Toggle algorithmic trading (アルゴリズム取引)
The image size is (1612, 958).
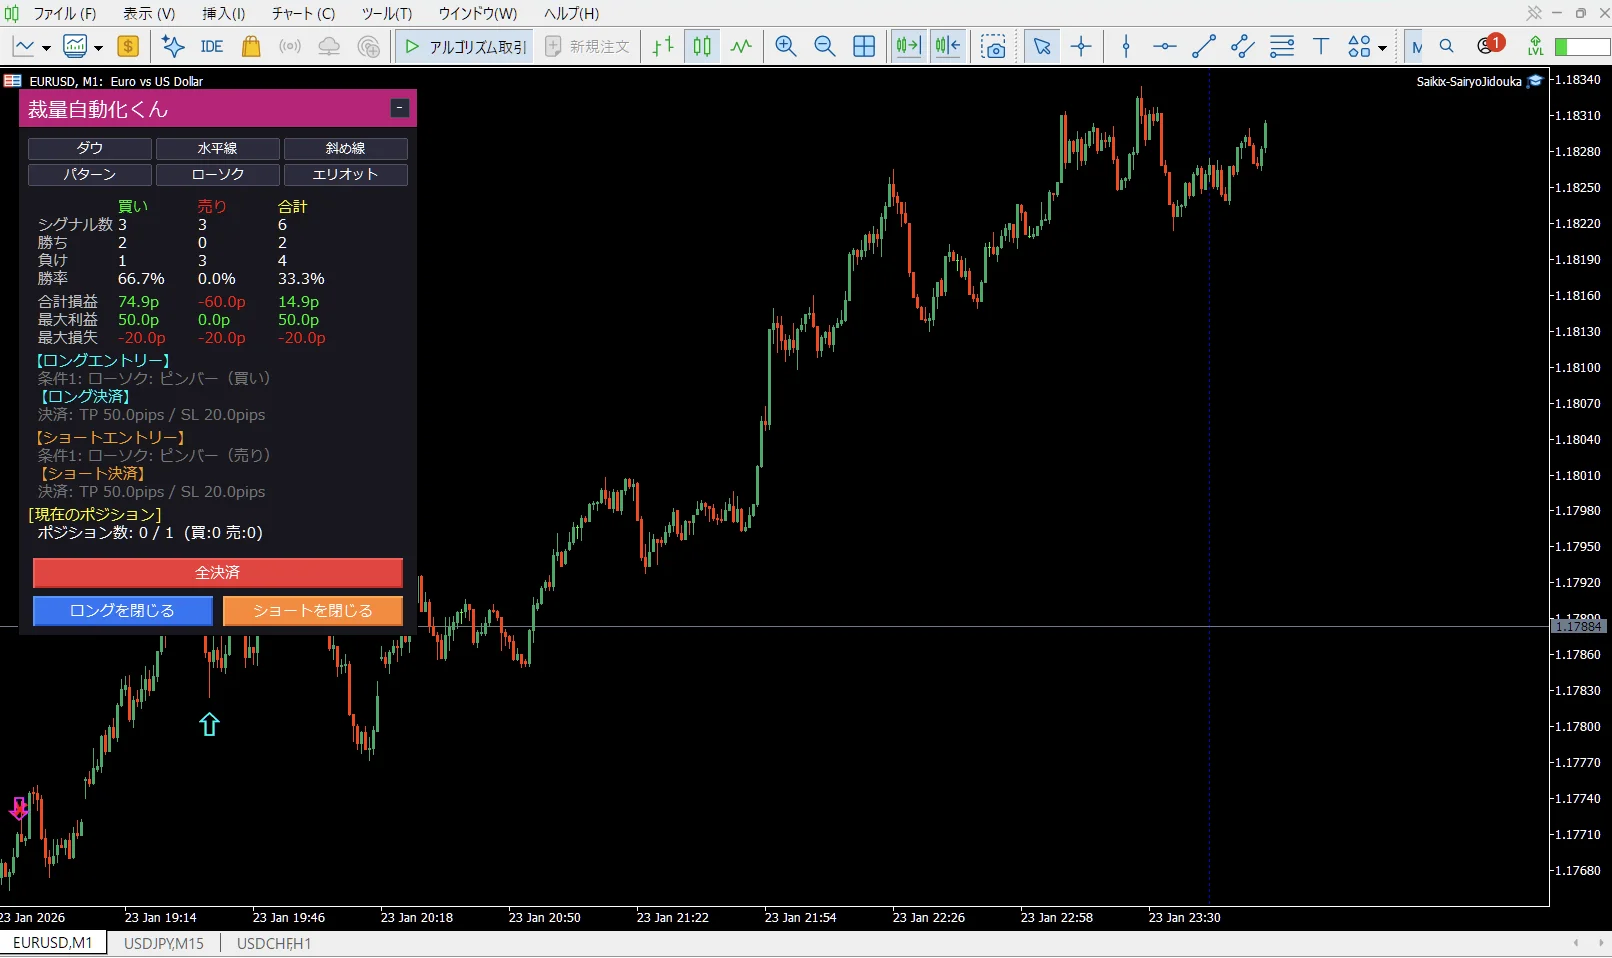coord(465,46)
